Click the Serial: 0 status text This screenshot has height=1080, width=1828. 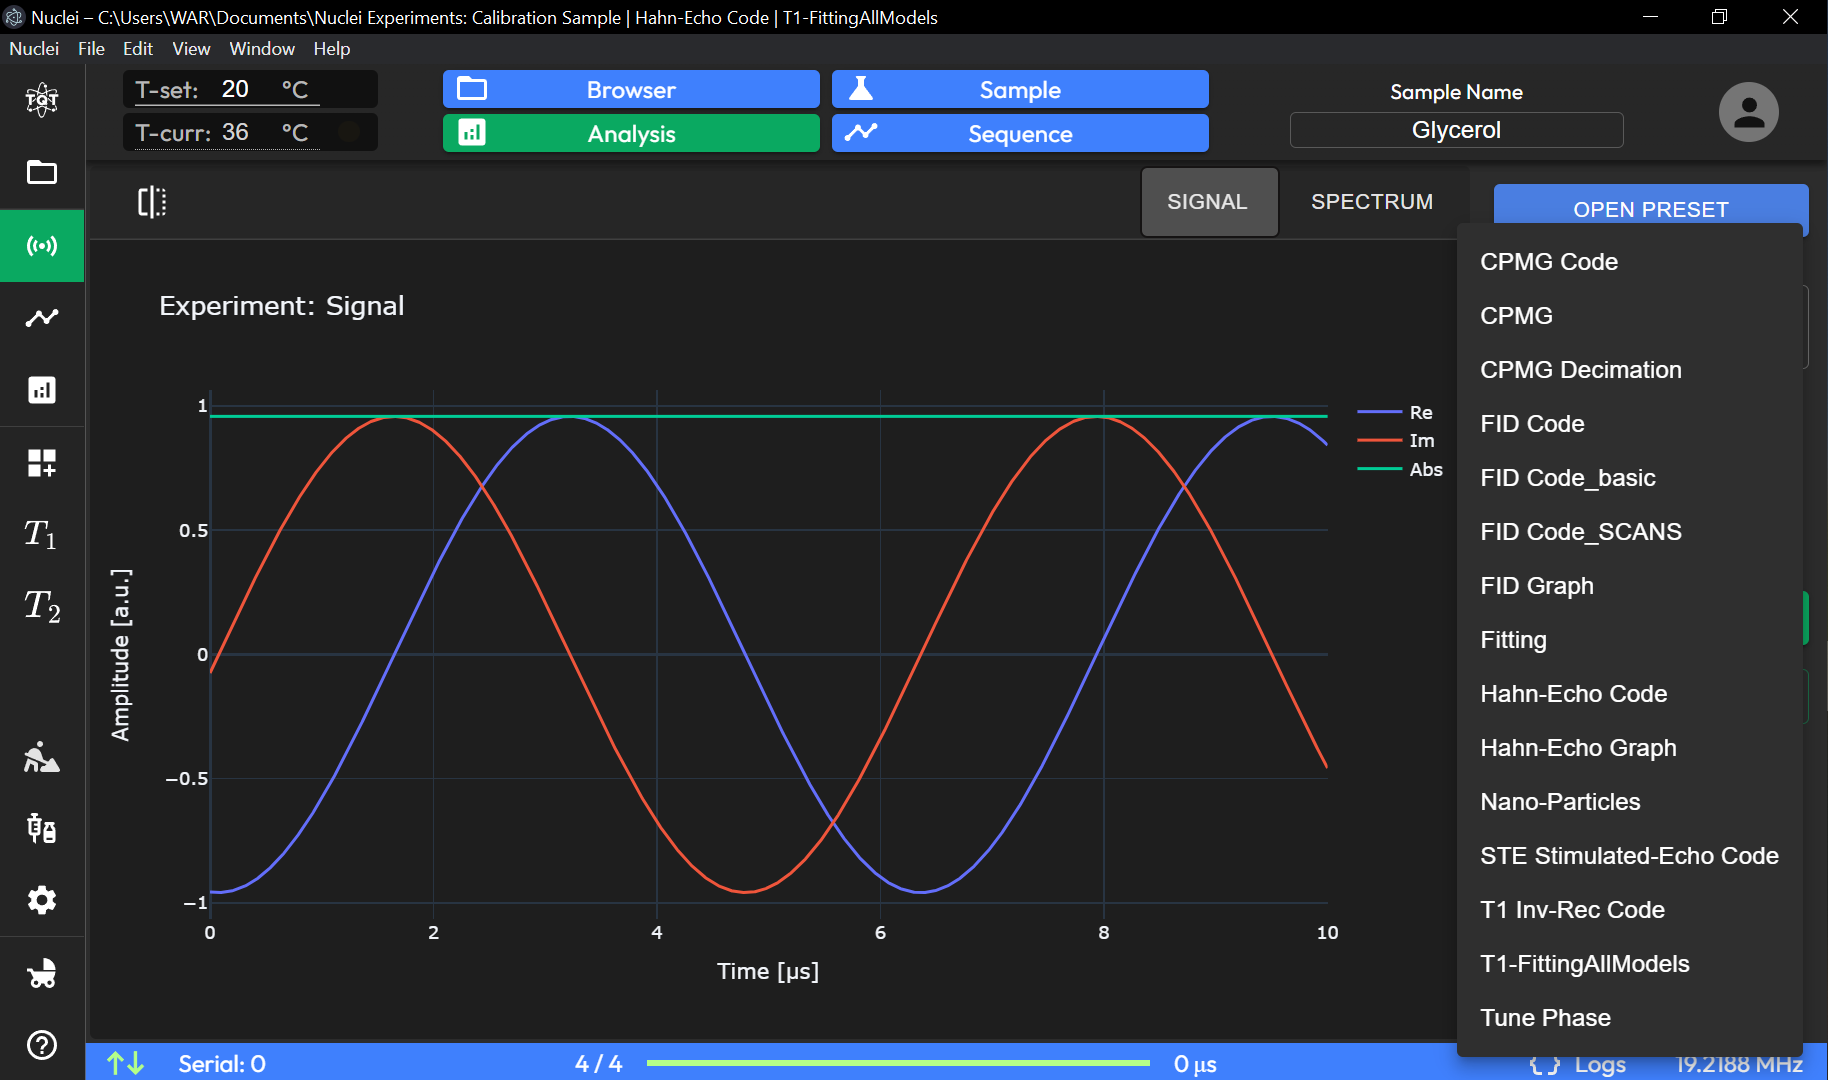pos(222,1064)
